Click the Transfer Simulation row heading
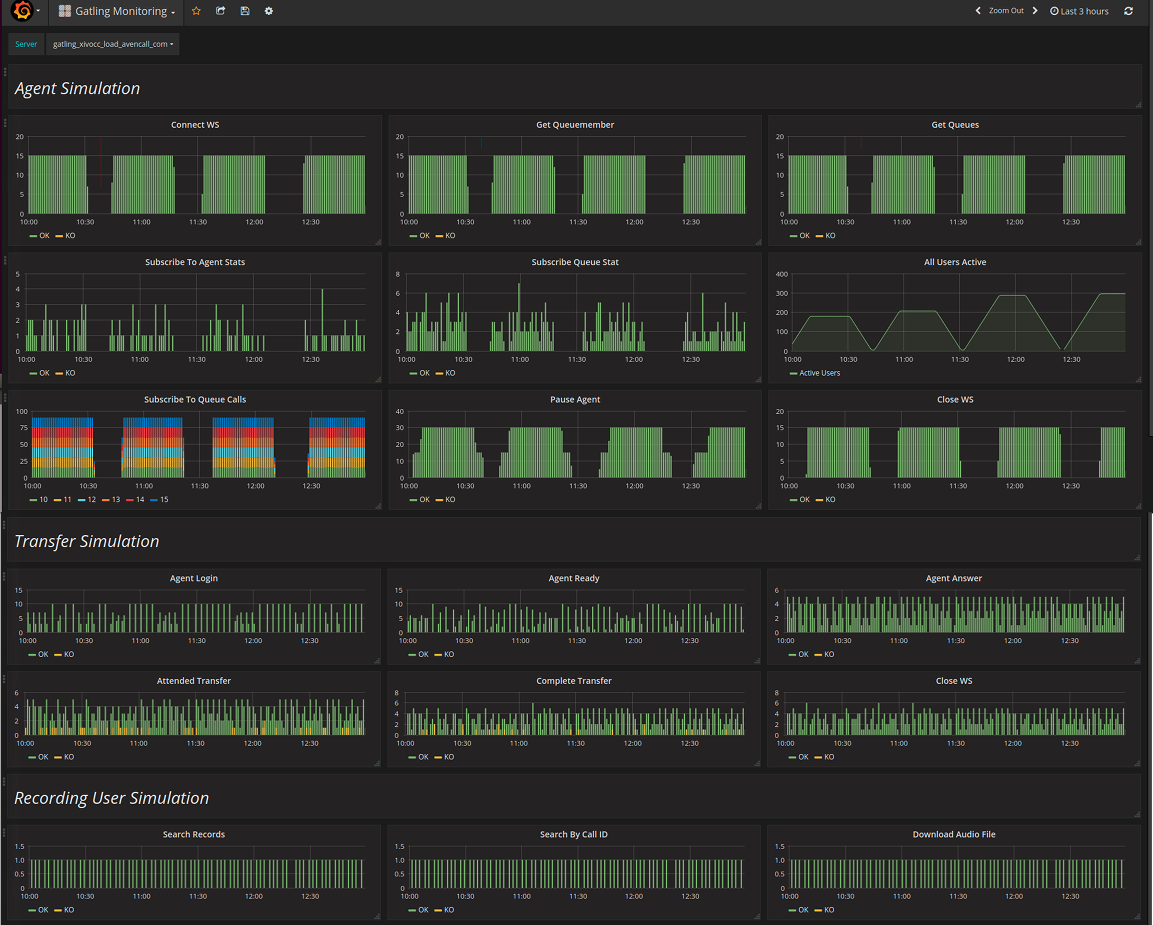The image size is (1153, 925). 87,541
